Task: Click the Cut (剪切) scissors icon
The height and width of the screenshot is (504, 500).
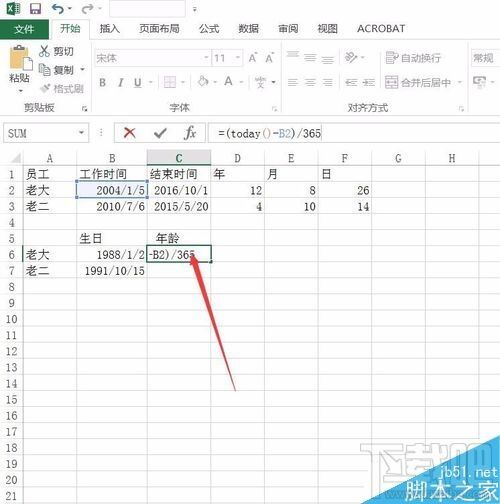Action: tap(44, 51)
